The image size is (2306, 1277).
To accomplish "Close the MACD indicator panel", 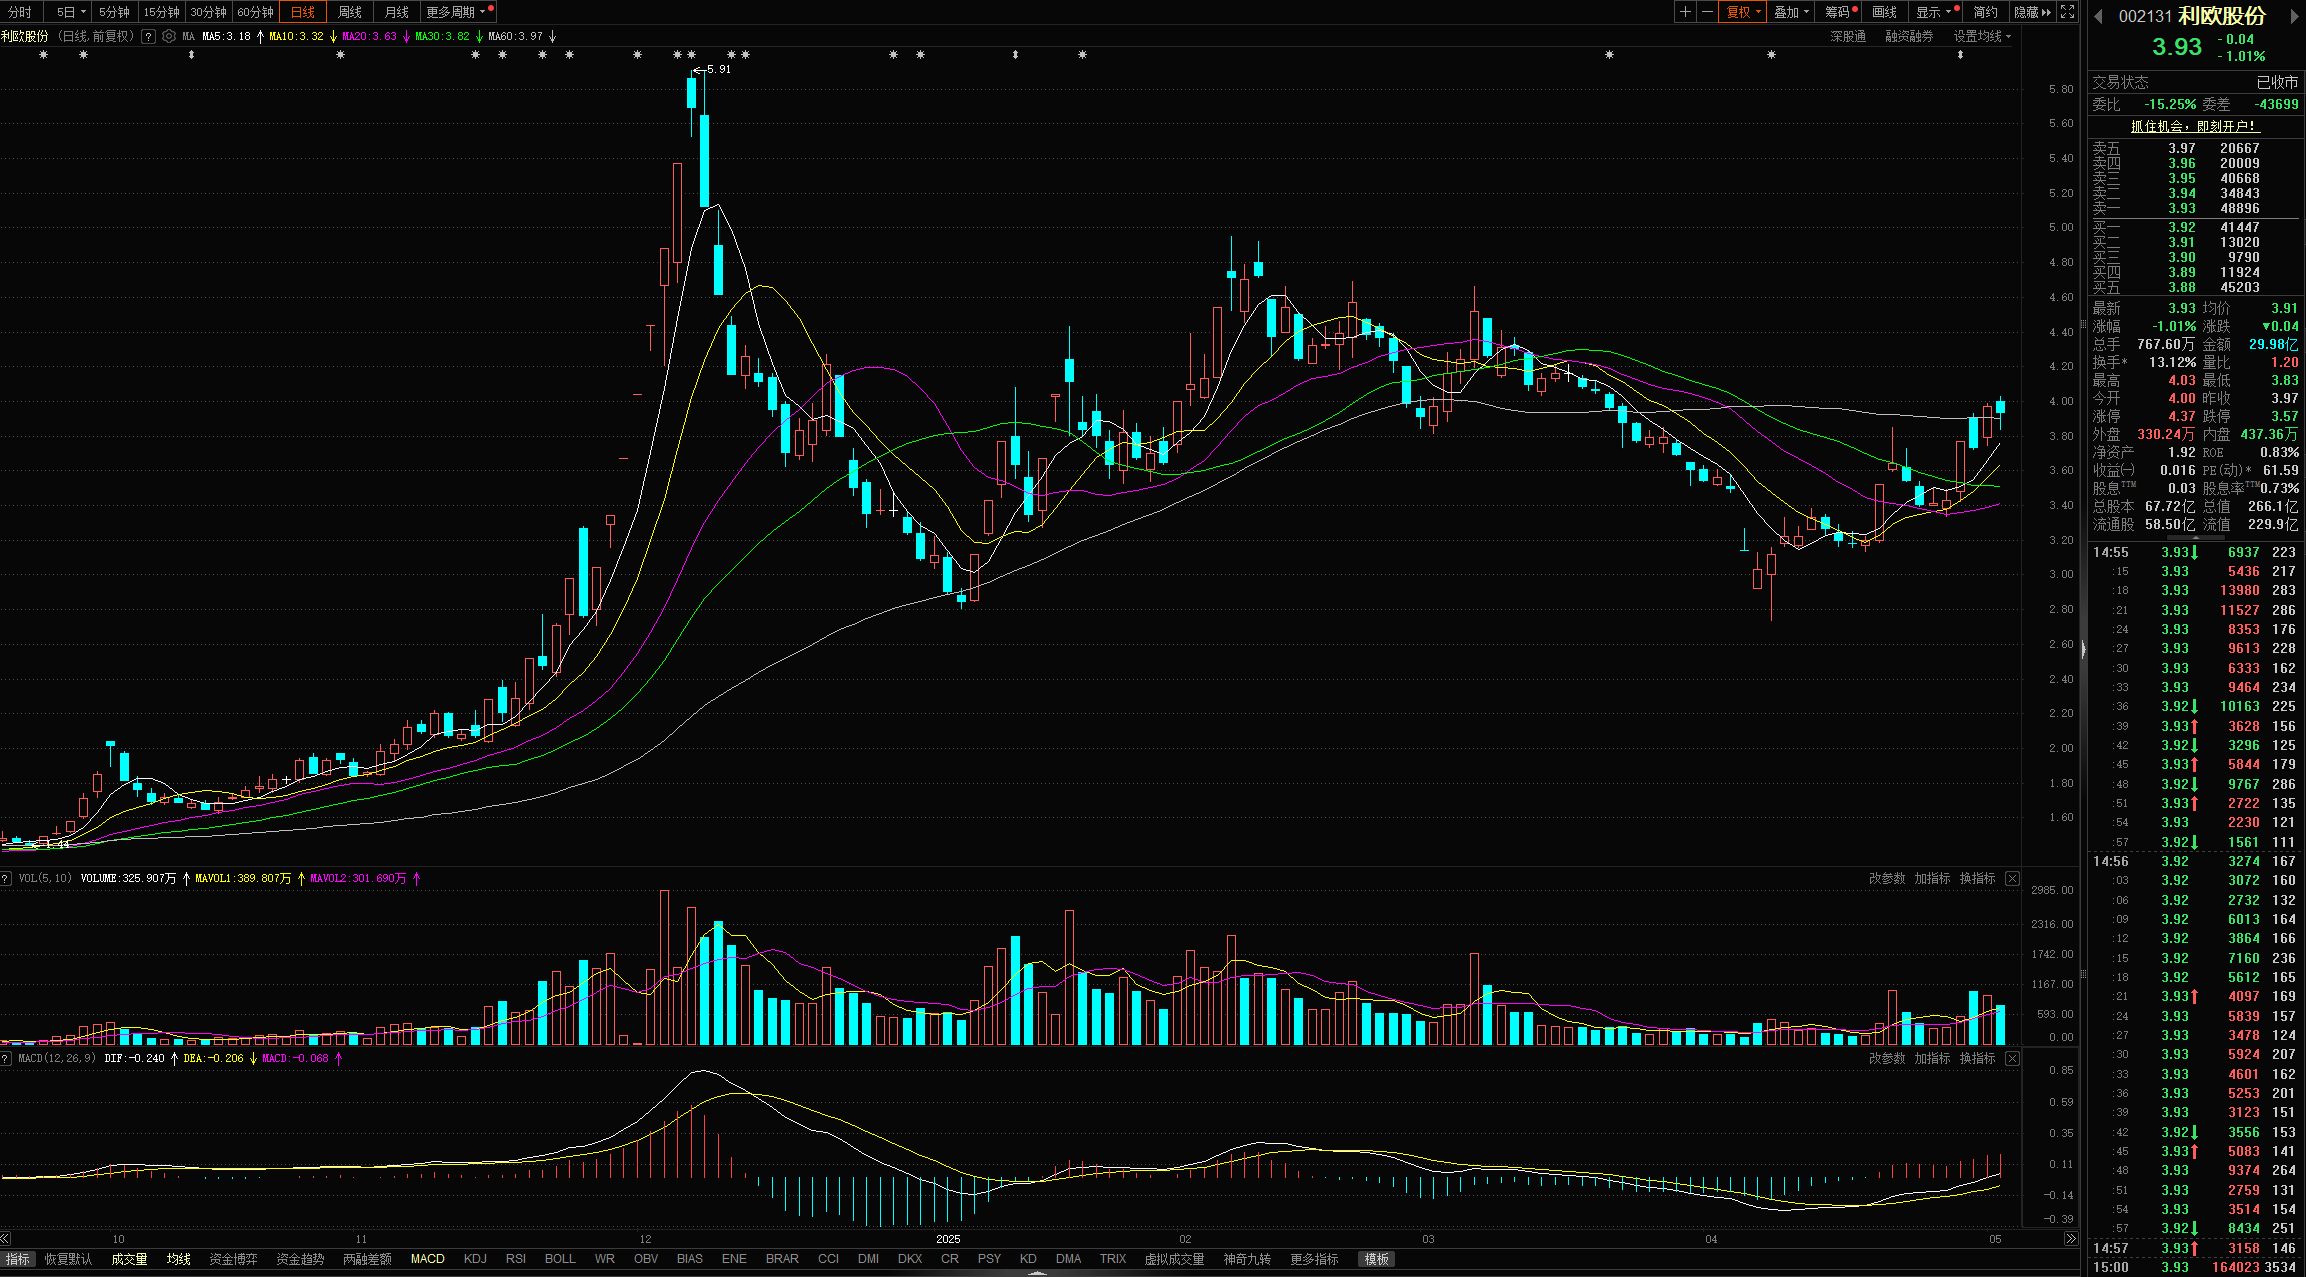I will coord(2012,1058).
